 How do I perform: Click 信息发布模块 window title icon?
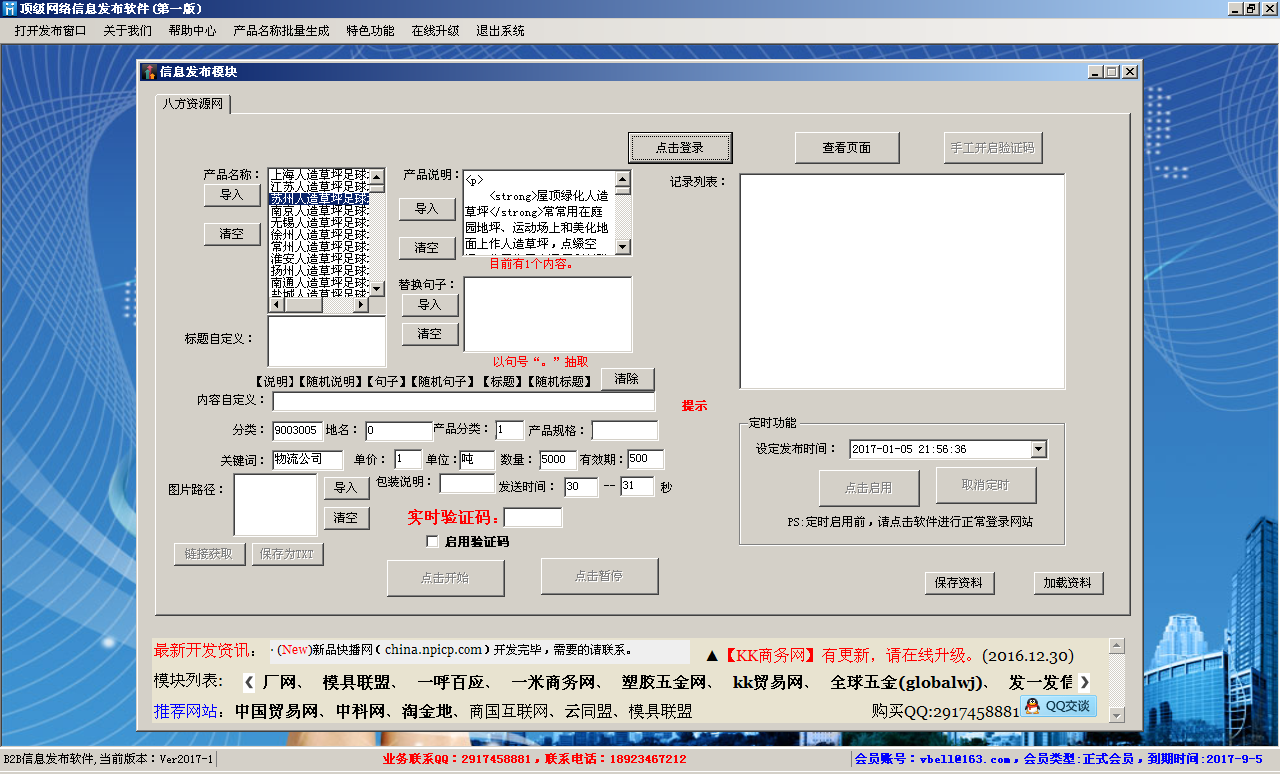point(150,72)
